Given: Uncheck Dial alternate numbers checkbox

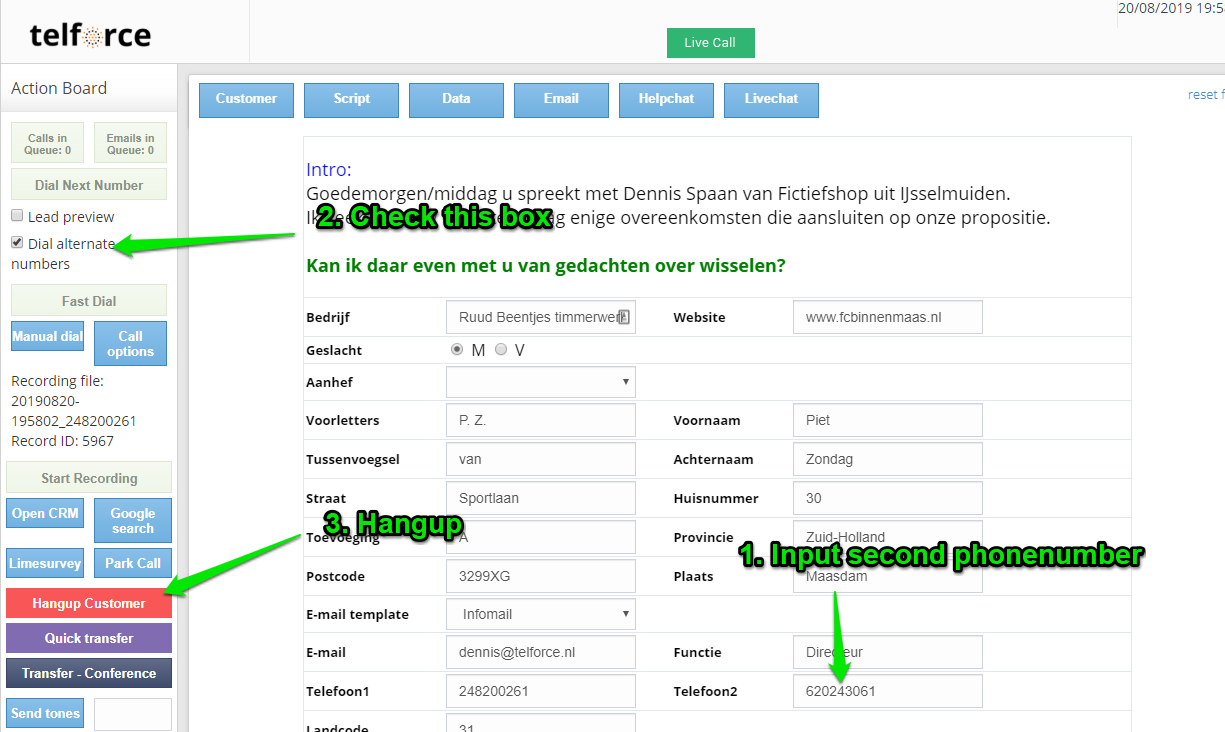Looking at the screenshot, I should [x=17, y=243].
